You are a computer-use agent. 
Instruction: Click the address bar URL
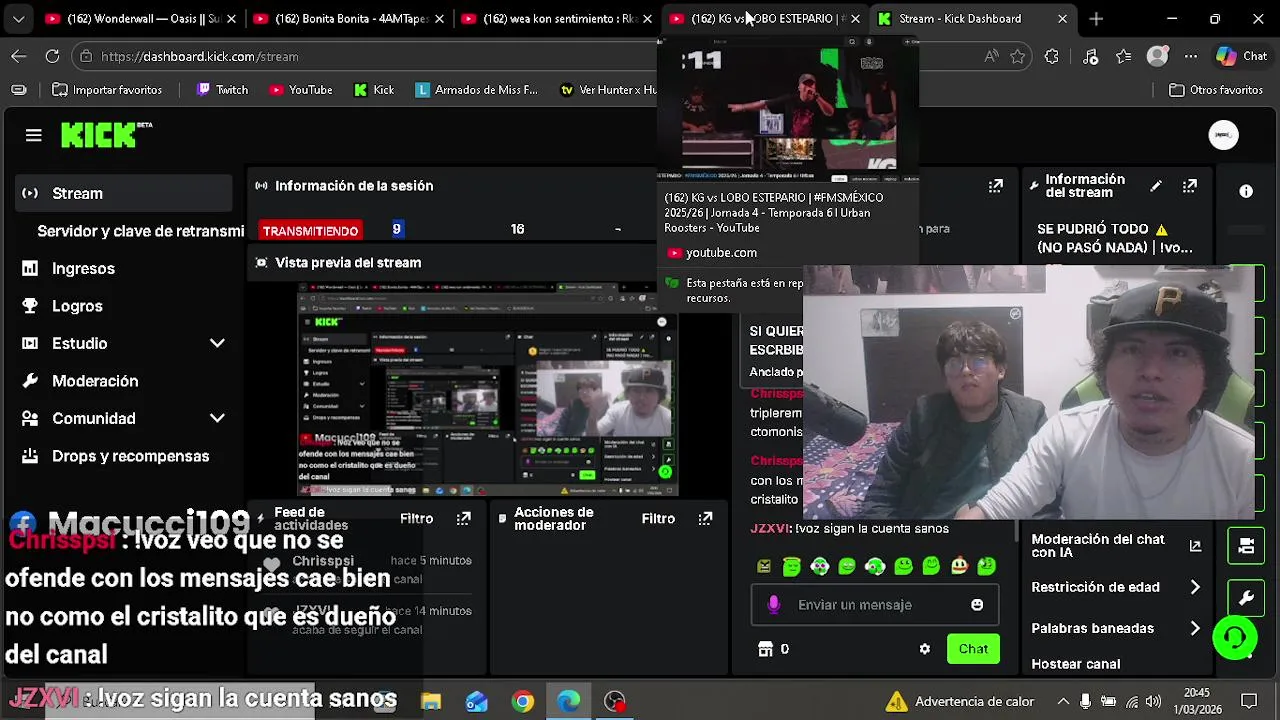(x=200, y=57)
